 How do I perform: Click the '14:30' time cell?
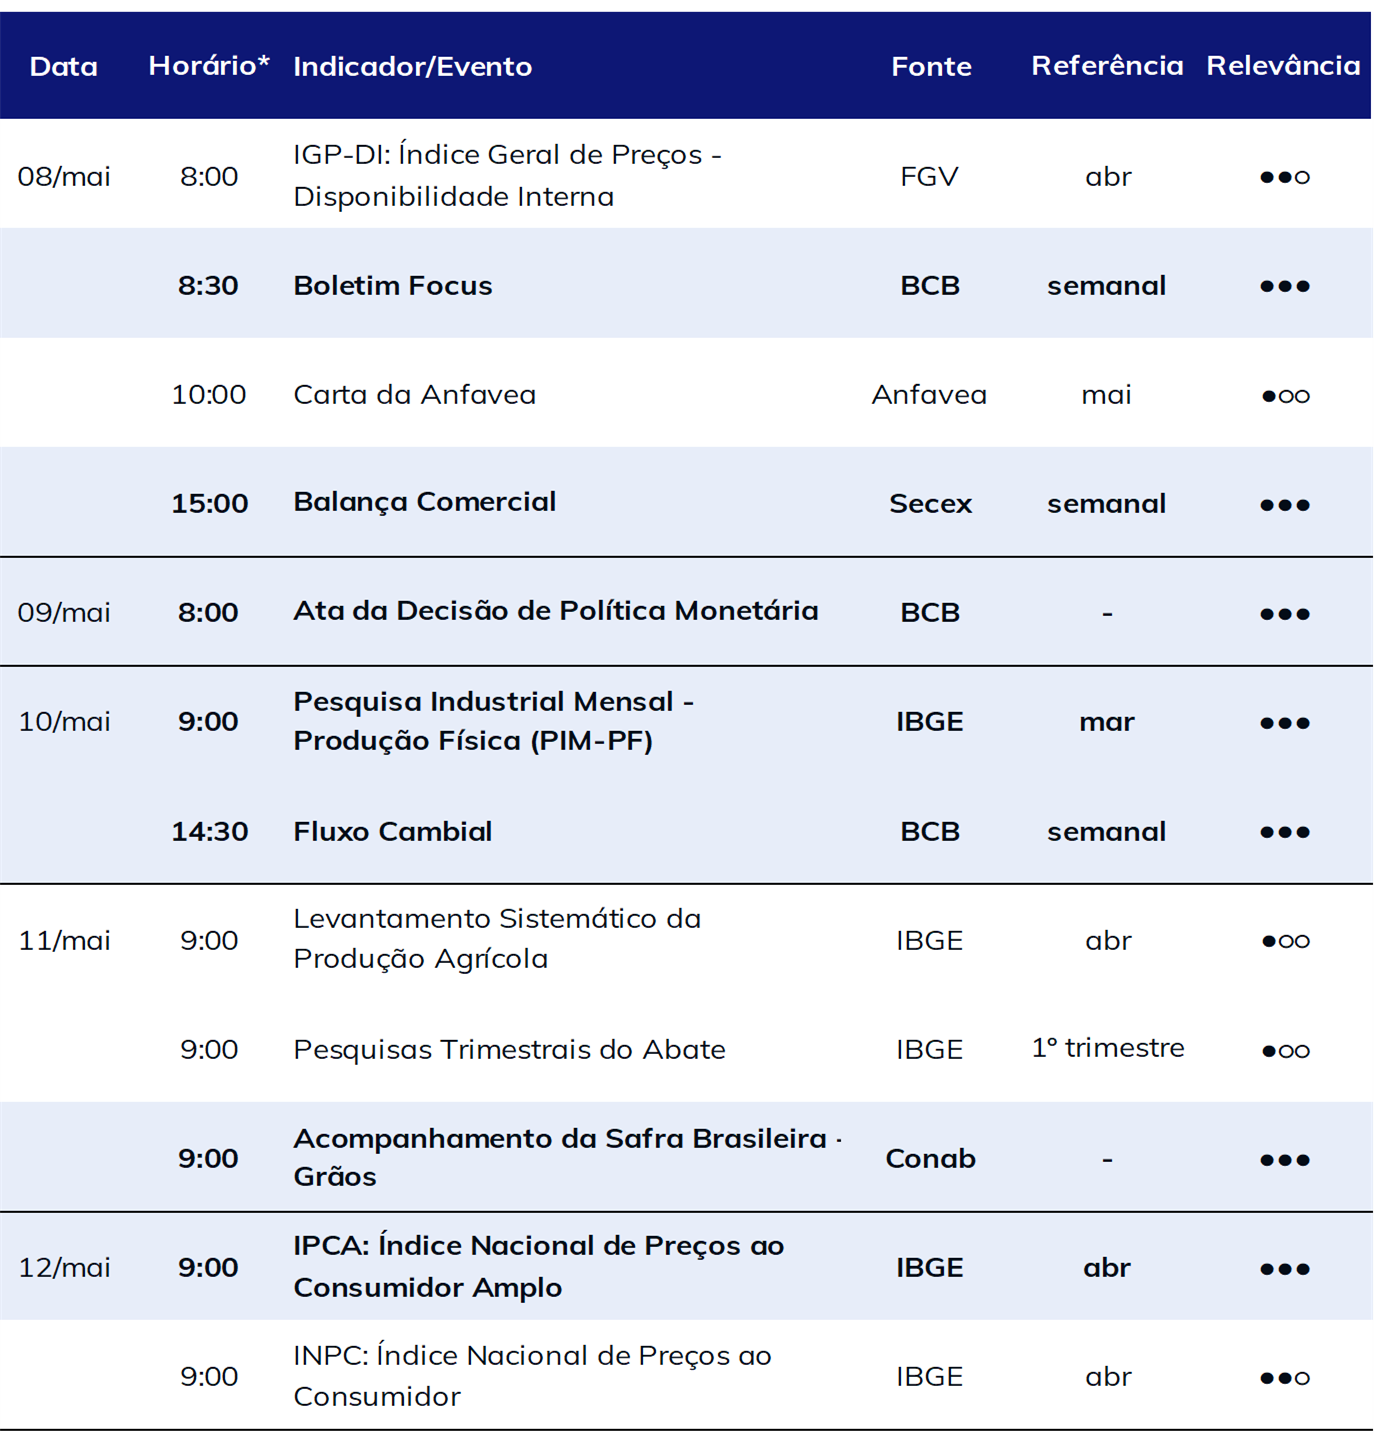(209, 831)
